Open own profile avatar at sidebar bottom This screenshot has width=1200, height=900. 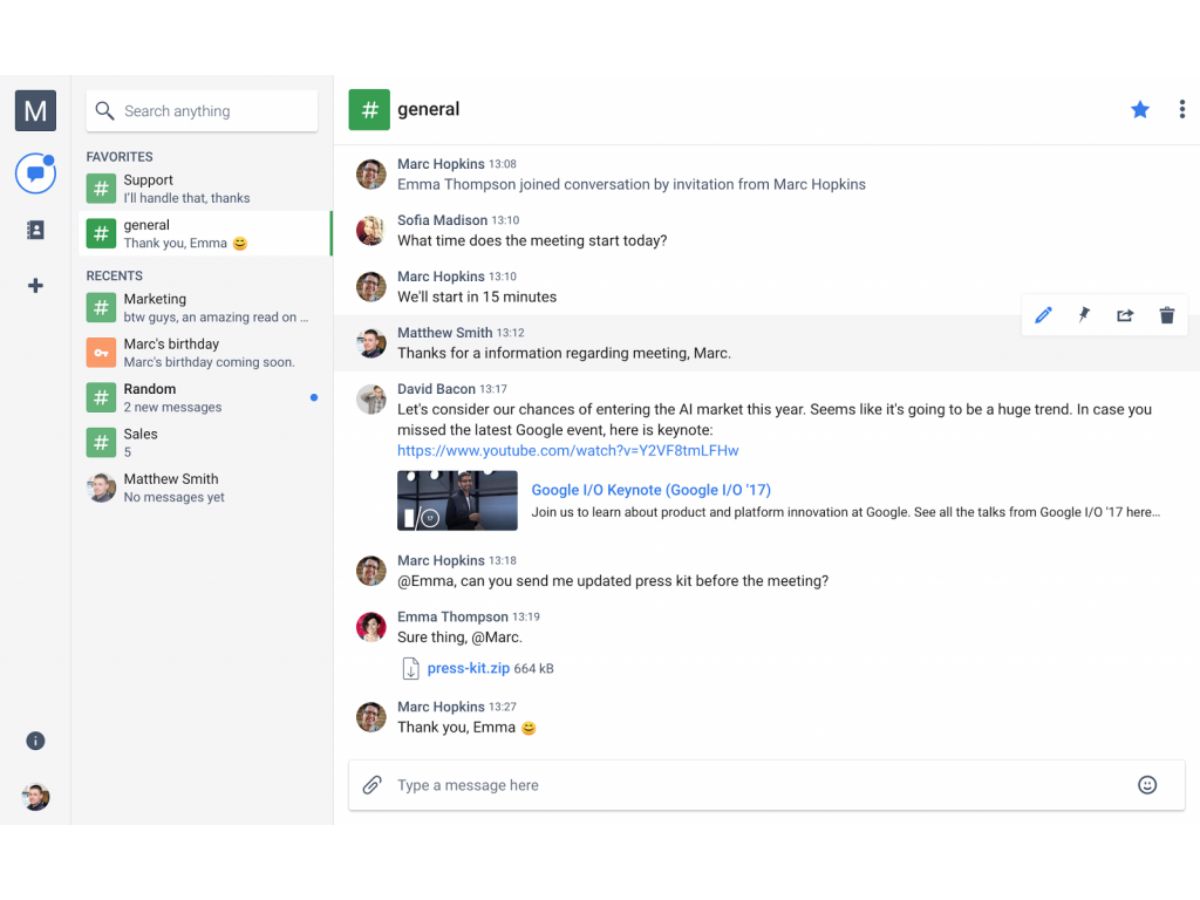pos(35,797)
